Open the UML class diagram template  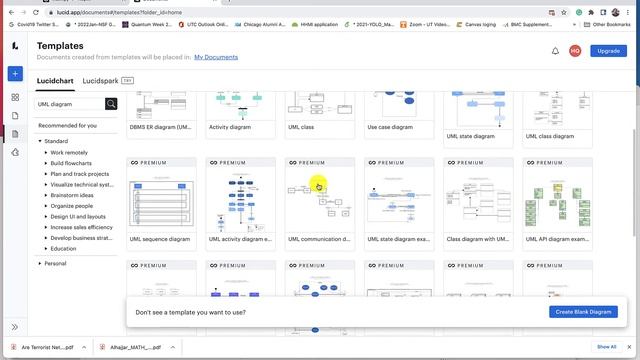coord(557,119)
